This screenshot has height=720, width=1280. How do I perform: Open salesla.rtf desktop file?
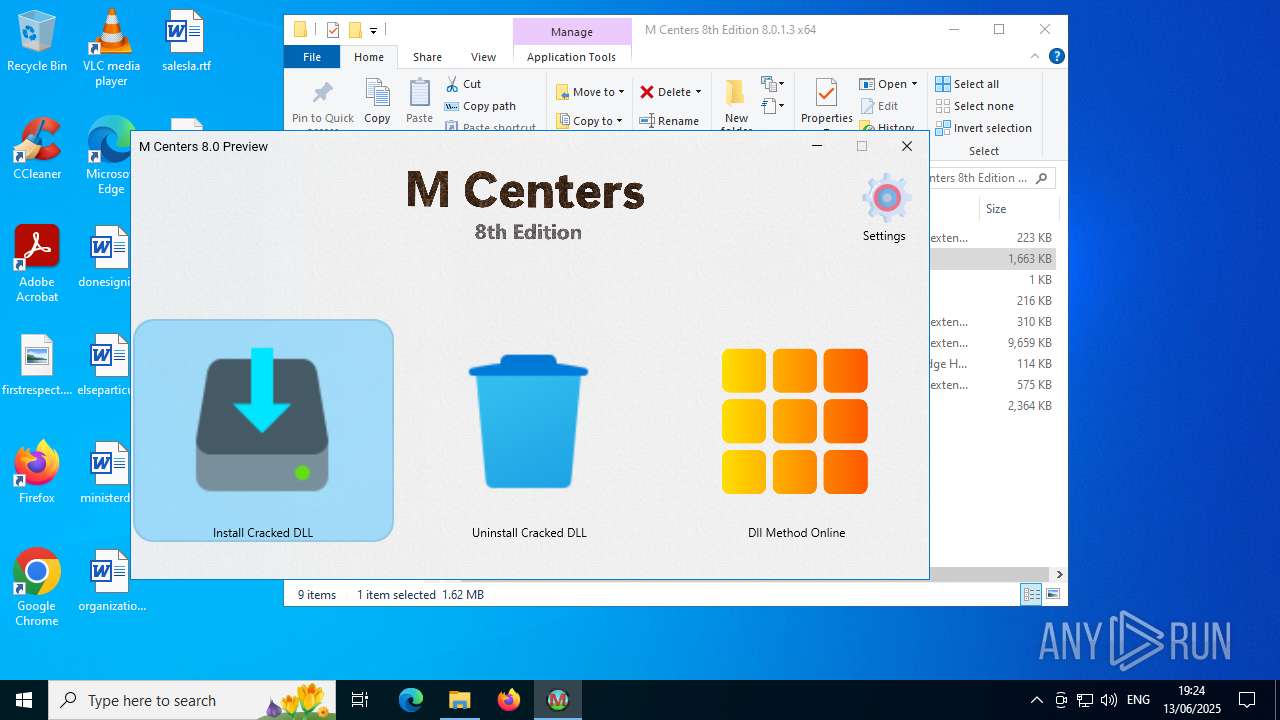[185, 41]
